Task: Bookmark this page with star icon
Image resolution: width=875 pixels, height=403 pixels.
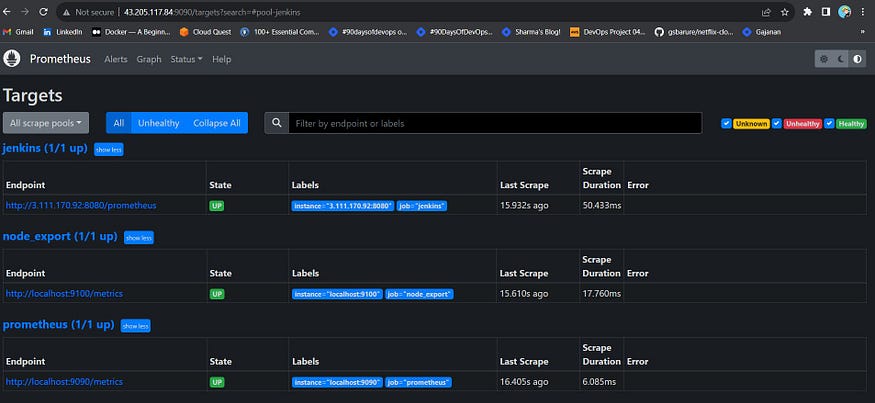Action: (785, 12)
